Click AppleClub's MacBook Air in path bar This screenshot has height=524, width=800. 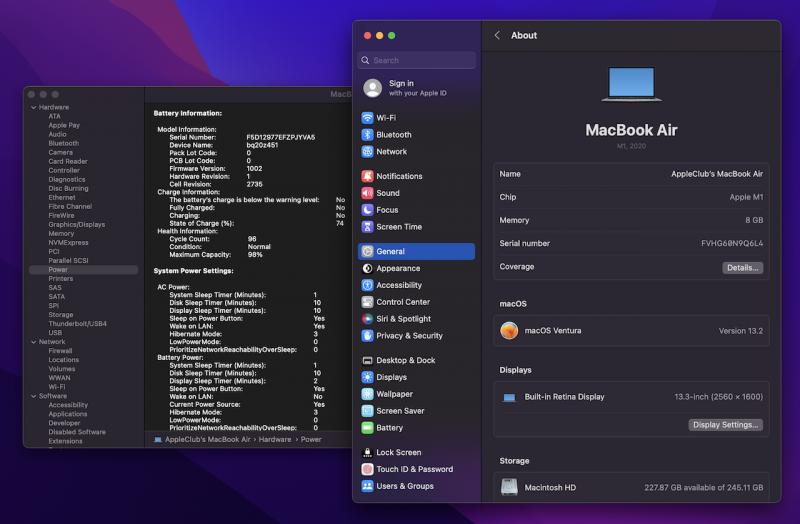208,439
